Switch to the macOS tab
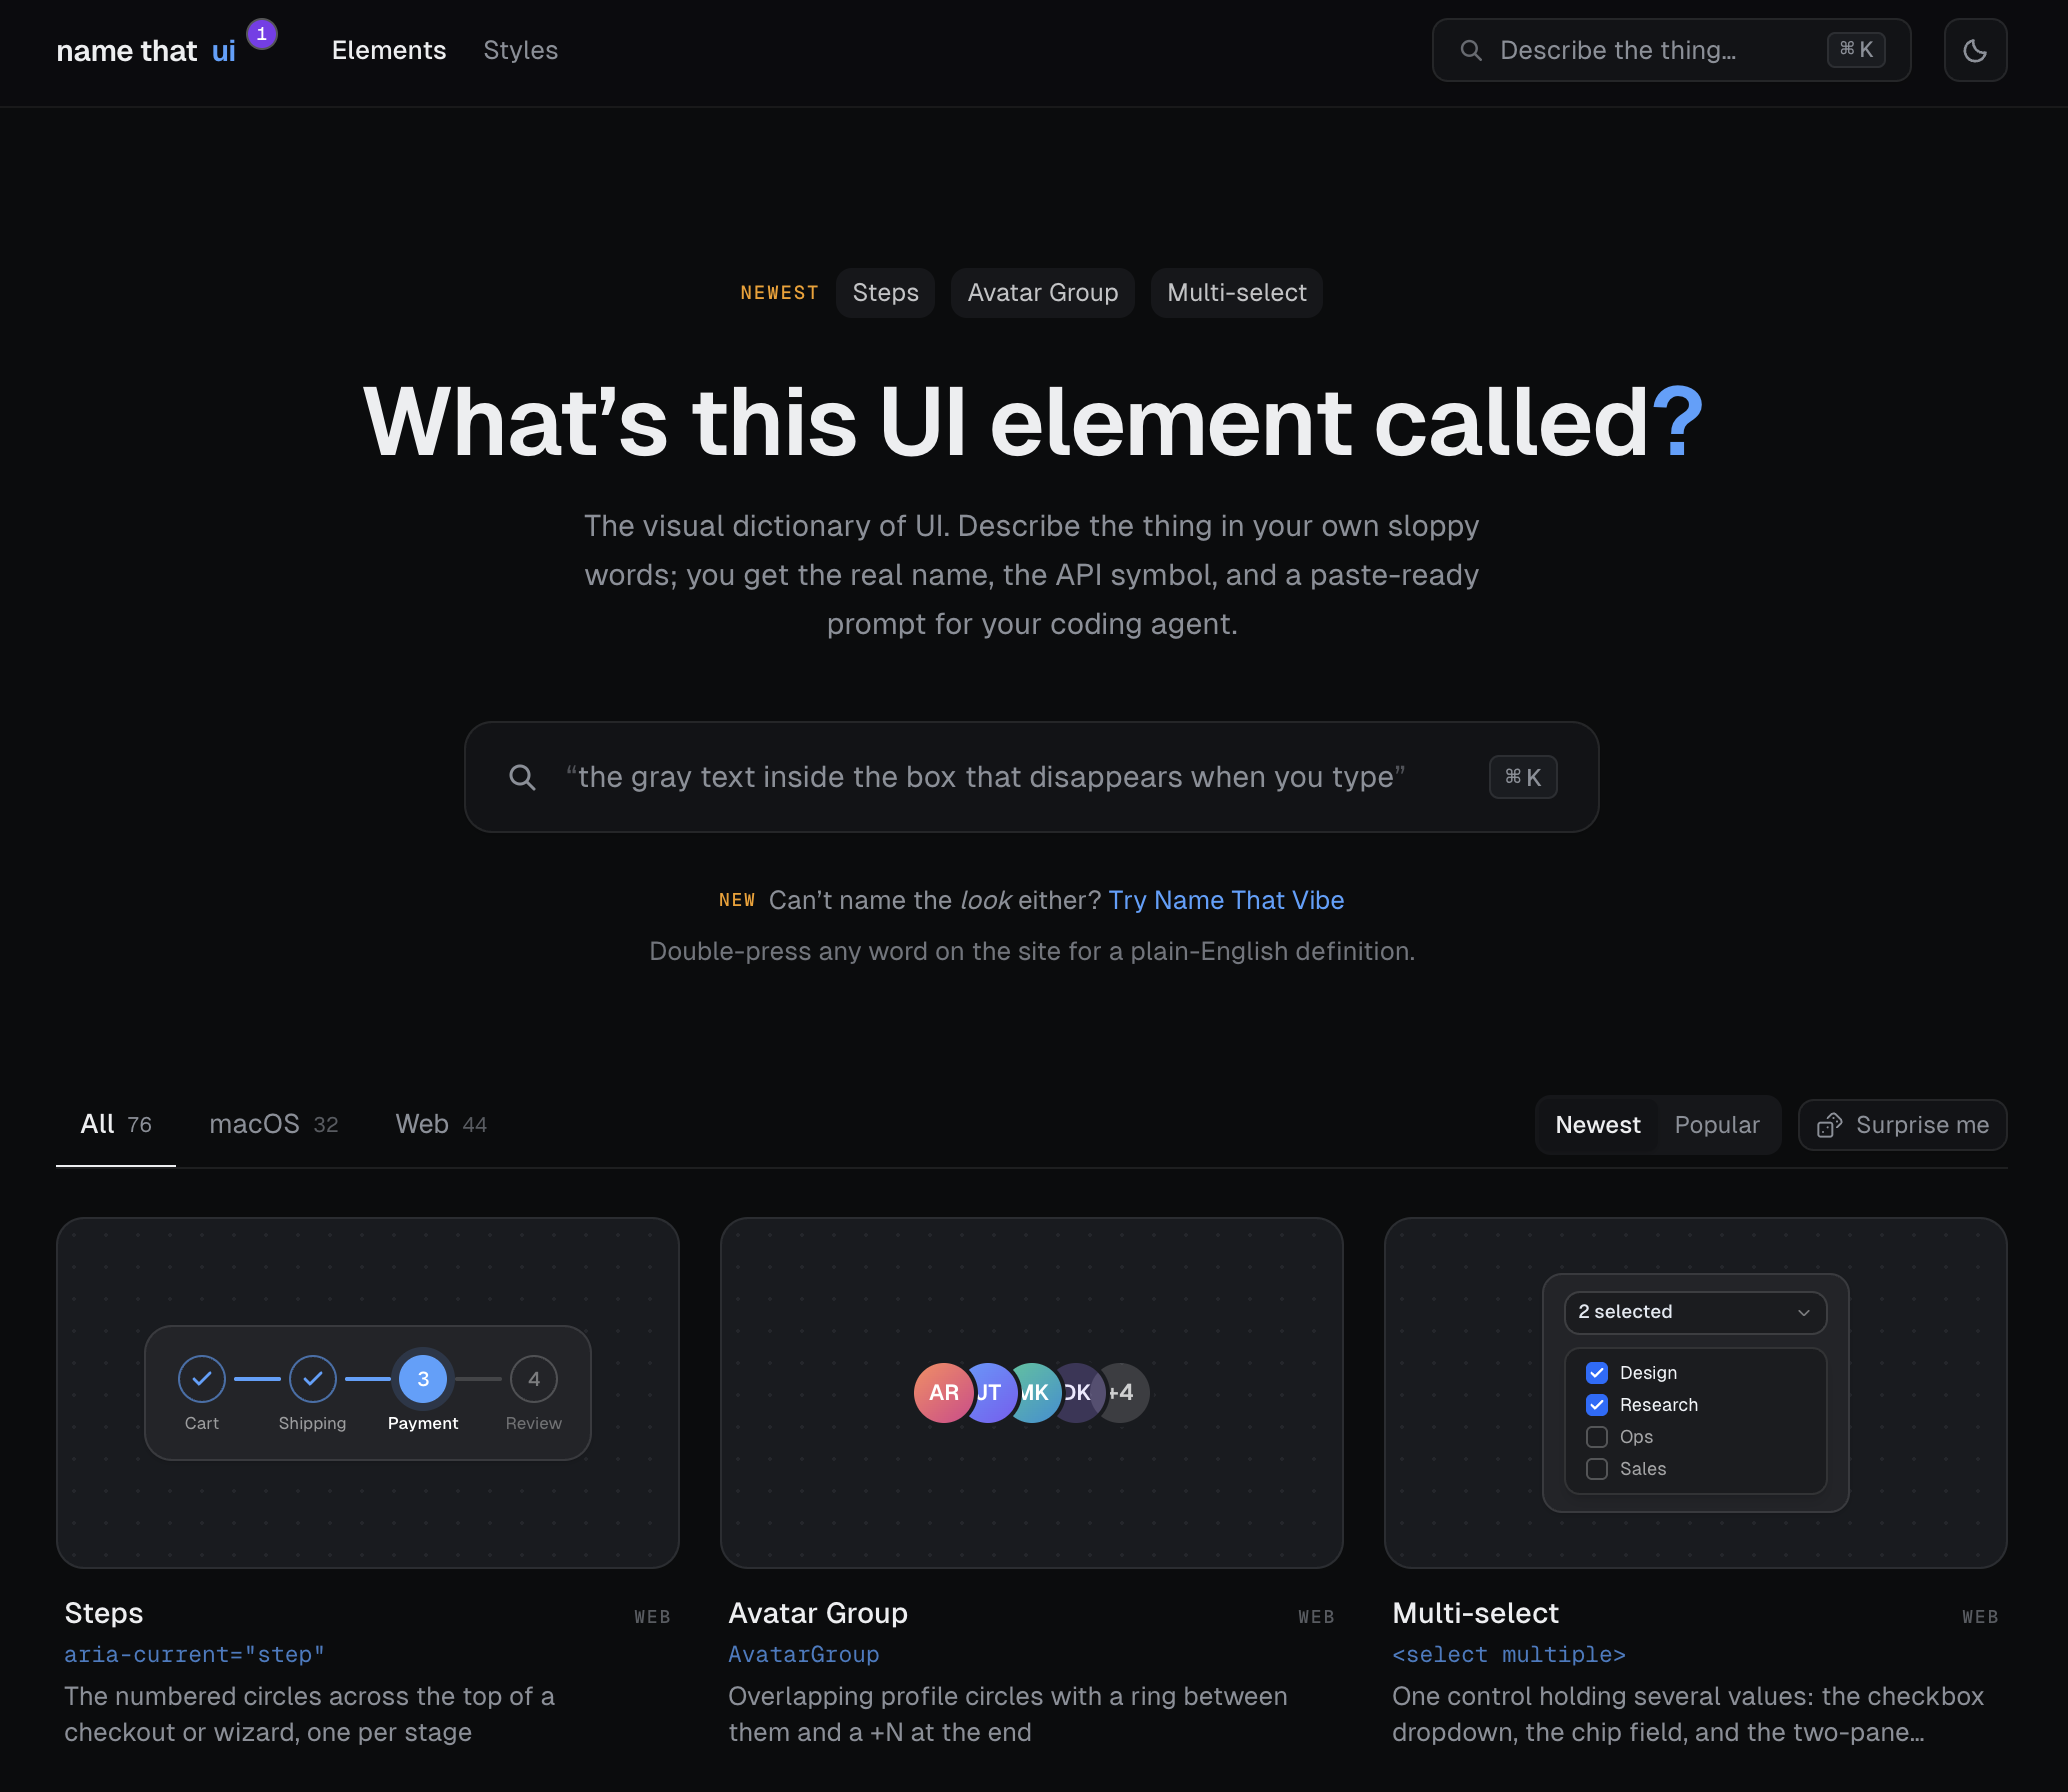Screen dimensions: 2068x1792 tap(274, 1124)
